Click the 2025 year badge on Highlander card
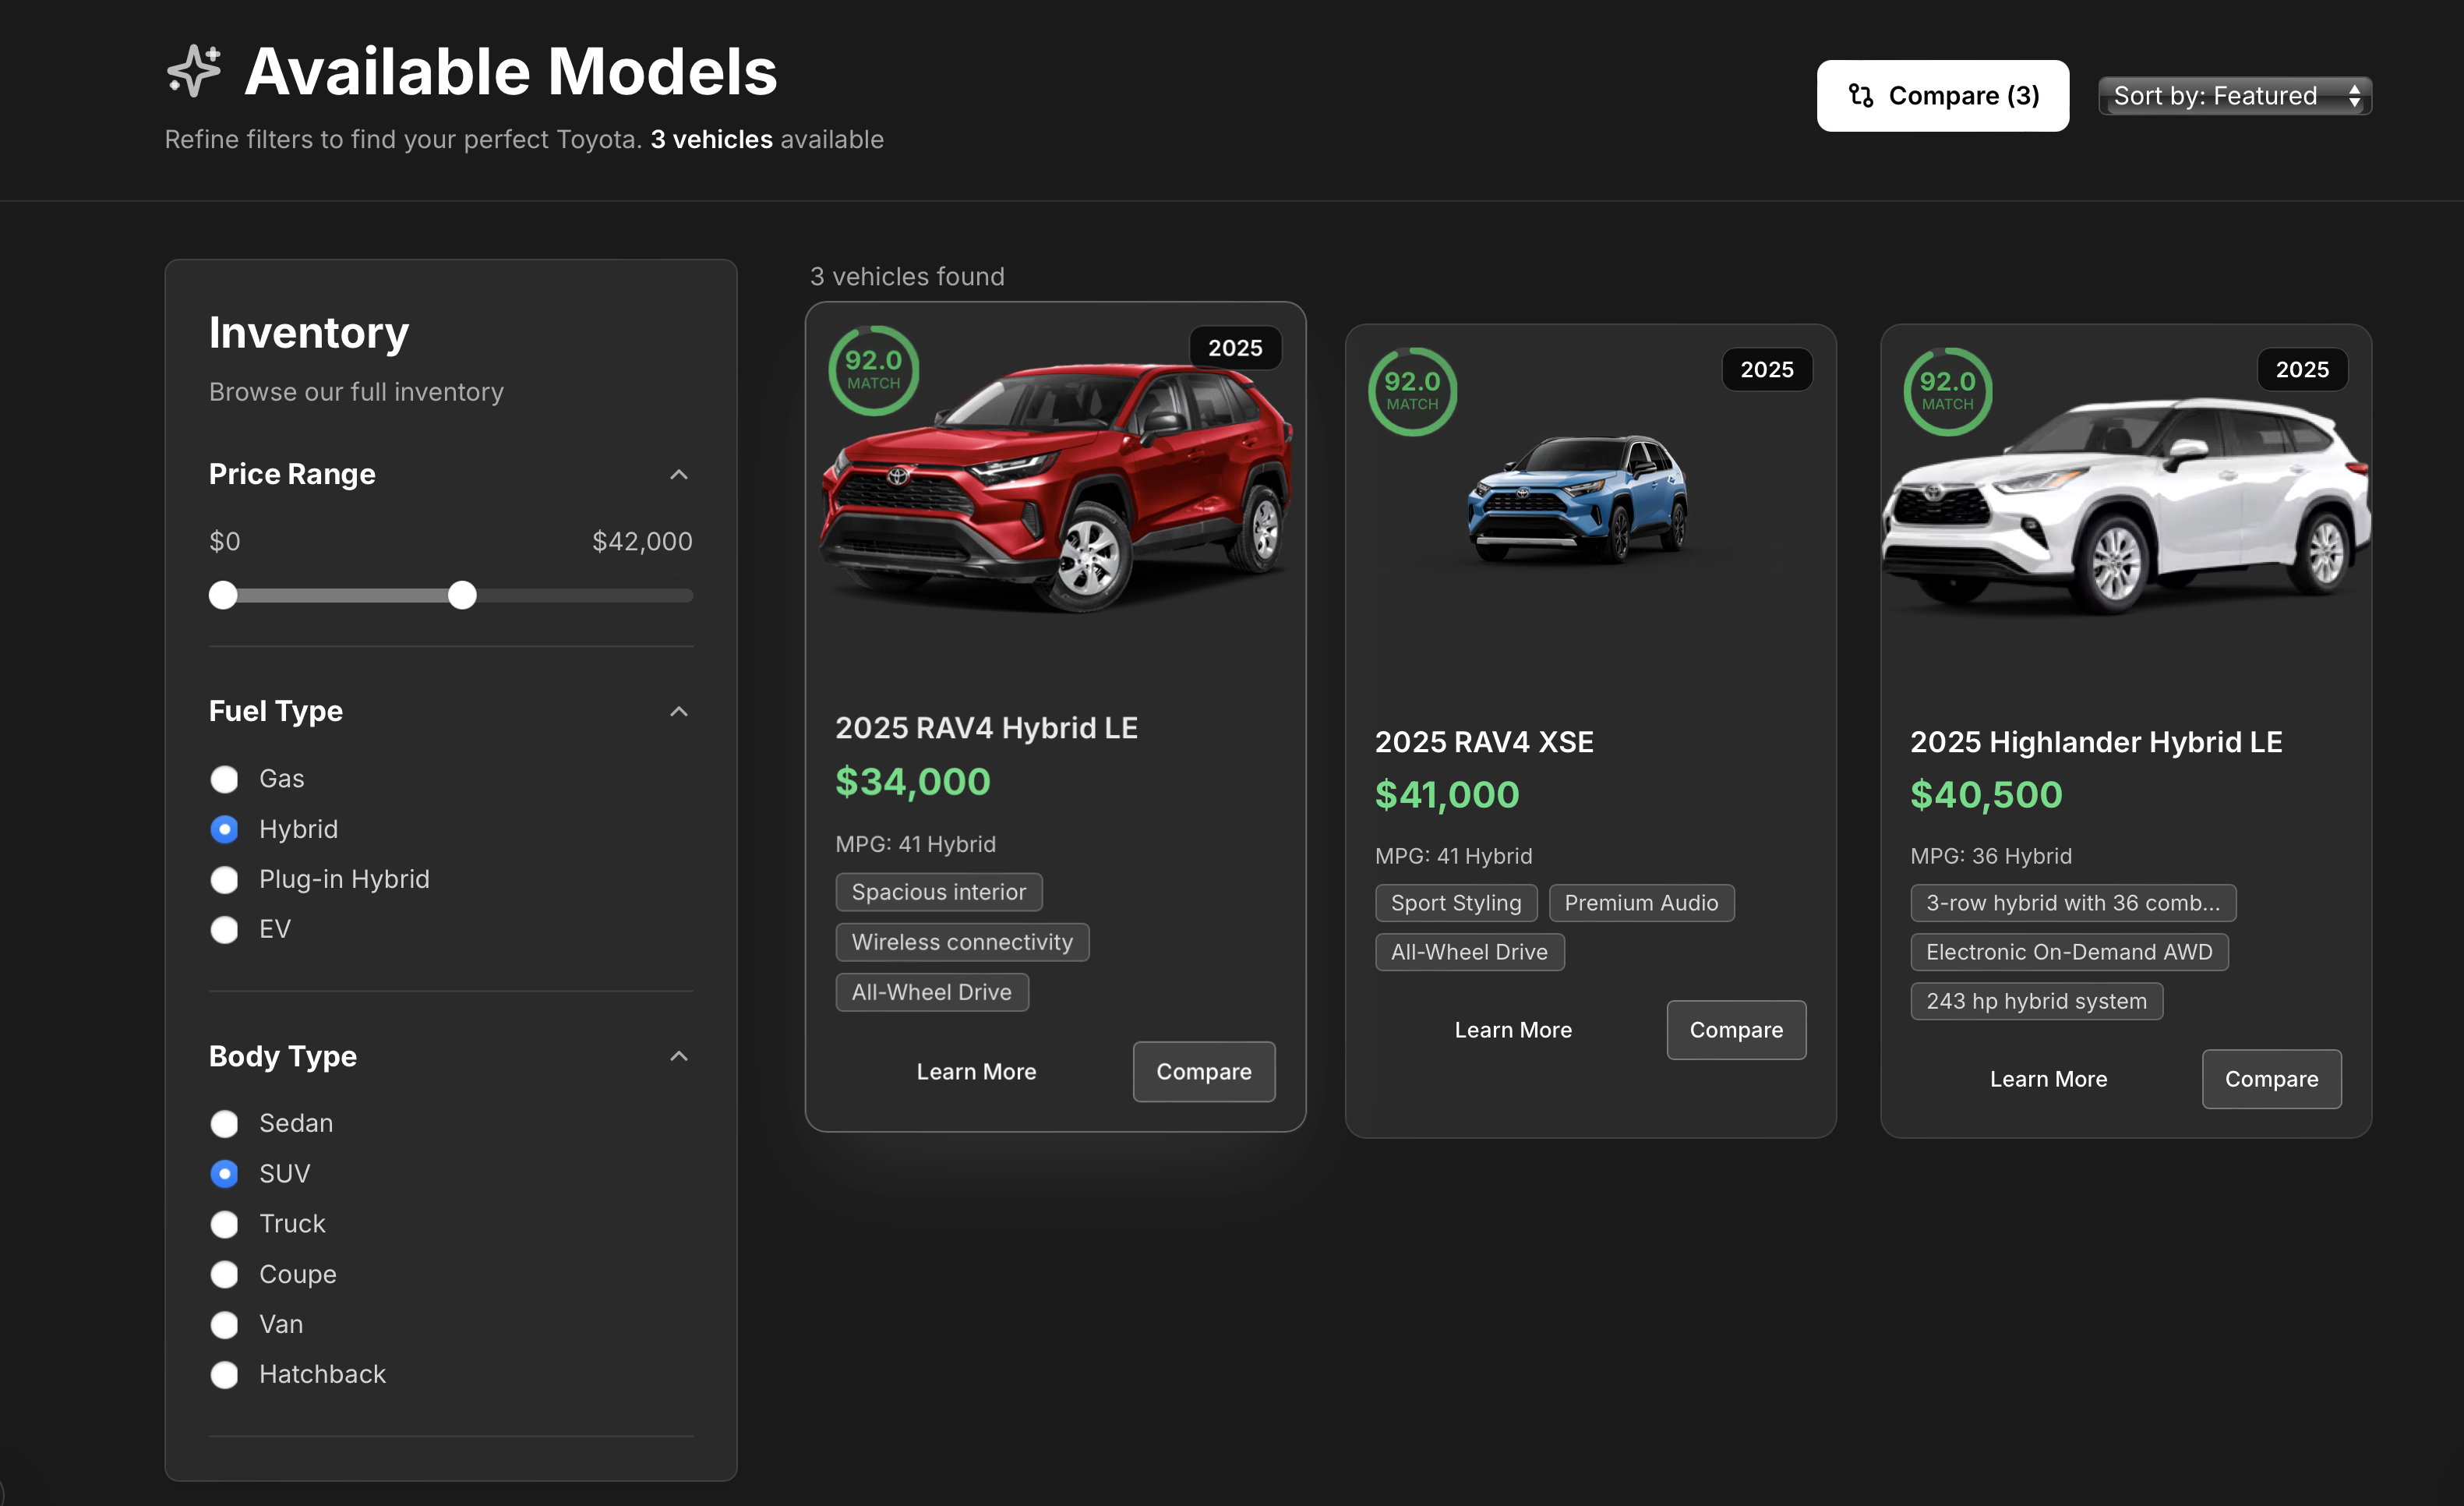This screenshot has width=2464, height=1506. pos(2301,369)
